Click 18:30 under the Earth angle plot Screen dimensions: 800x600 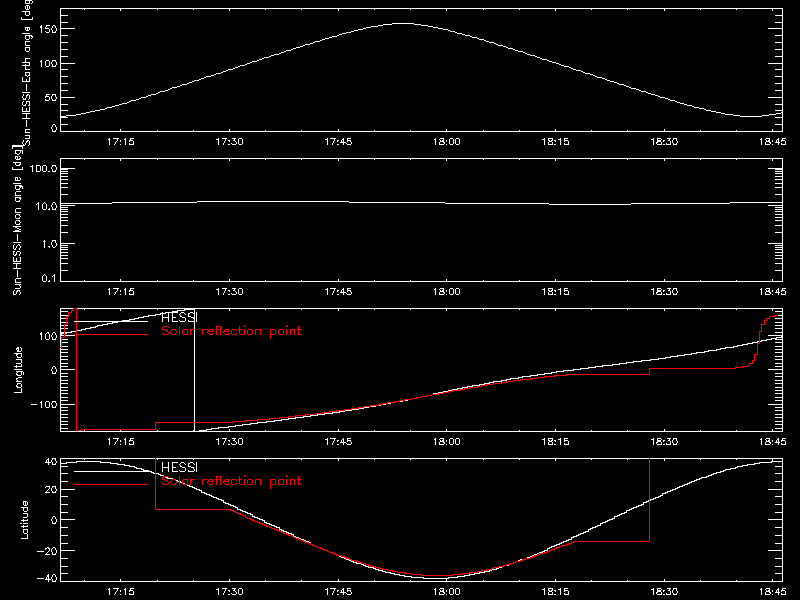[664, 142]
